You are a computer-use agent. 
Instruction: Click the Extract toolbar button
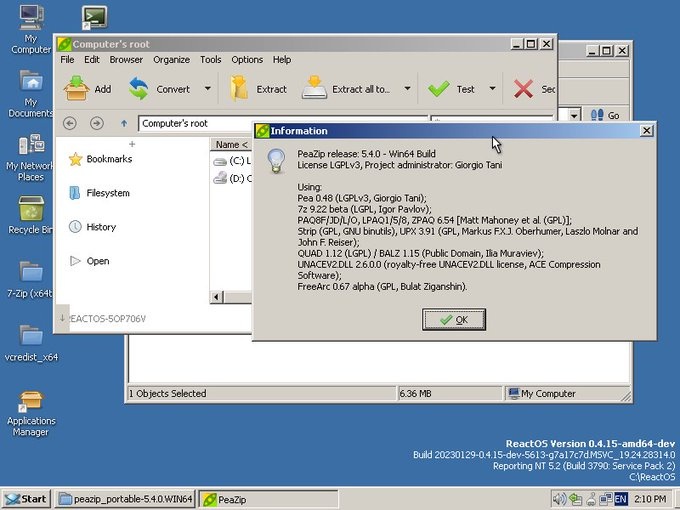click(258, 88)
